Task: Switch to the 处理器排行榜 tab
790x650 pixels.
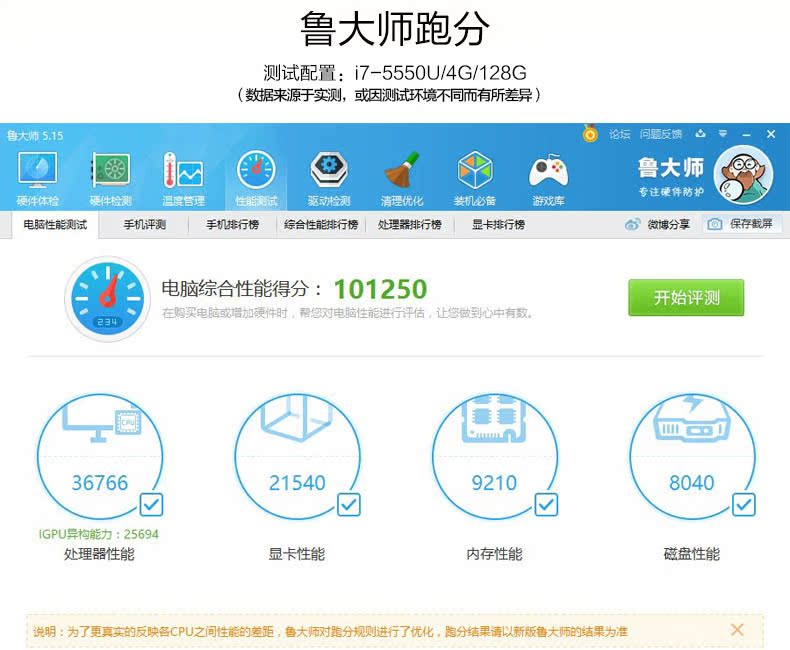Action: click(x=410, y=225)
